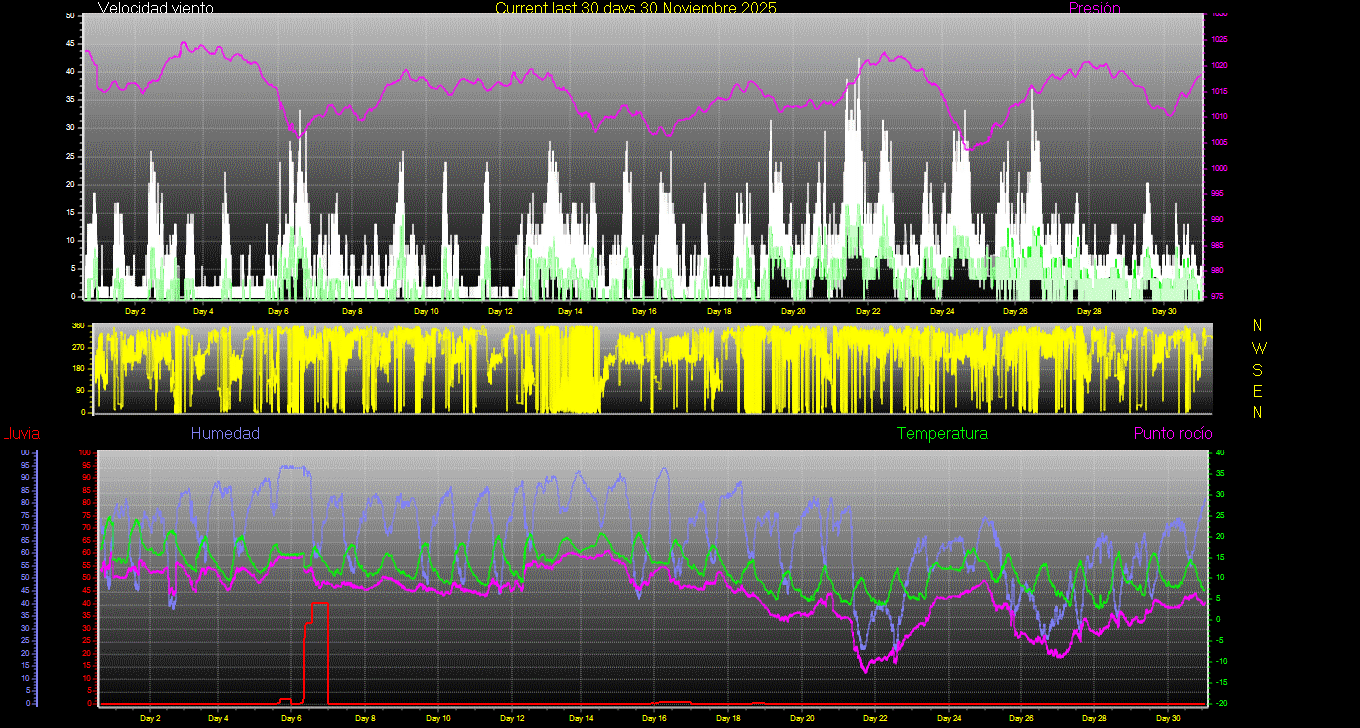
Task: Select Day 16 marker on wind speed chart
Action: click(645, 311)
